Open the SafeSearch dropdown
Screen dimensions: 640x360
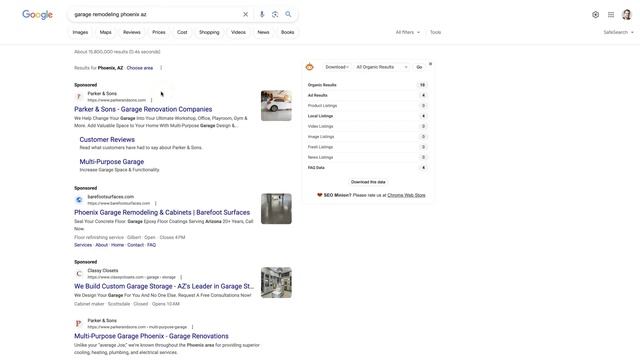(x=618, y=32)
